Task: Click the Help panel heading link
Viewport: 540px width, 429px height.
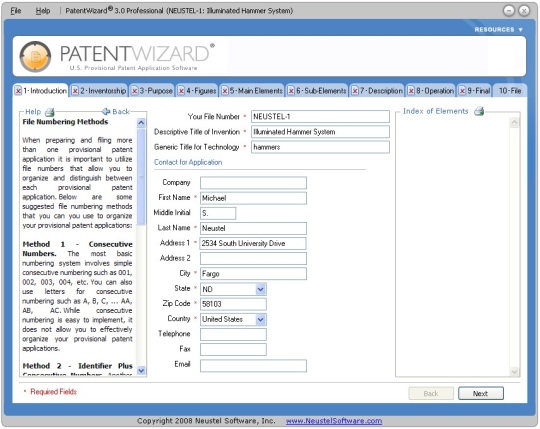Action: click(33, 112)
